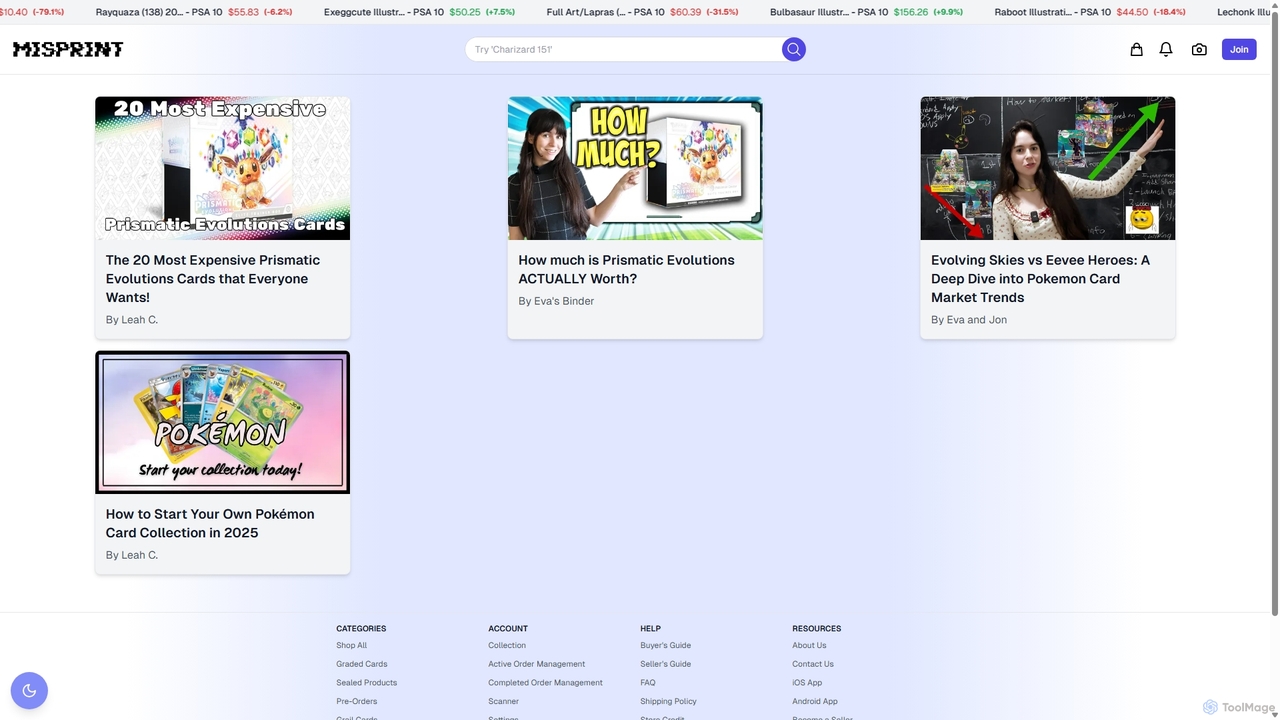Click the Bulbasaur Illustr... PSA 10 ticker item
This screenshot has height=720, width=1280.
coord(867,12)
